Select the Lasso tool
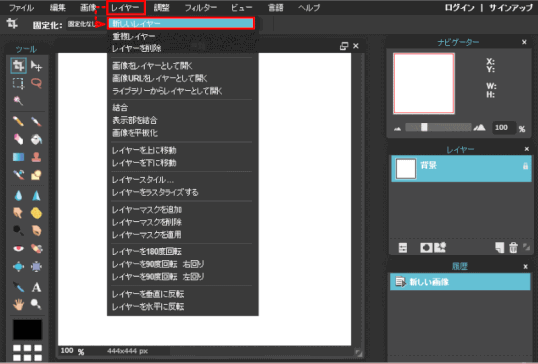538x364 pixels. [x=36, y=83]
